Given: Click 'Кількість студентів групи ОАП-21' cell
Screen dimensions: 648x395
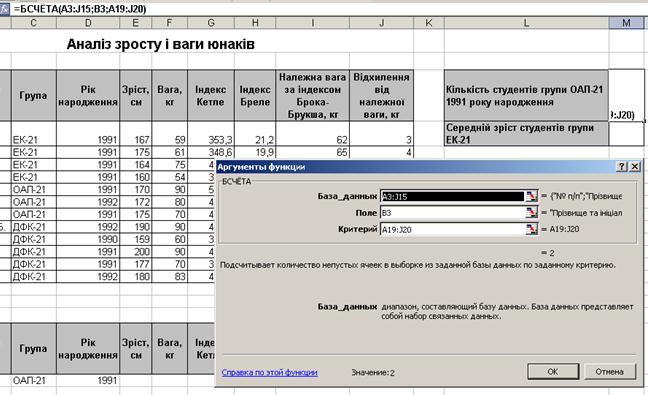Looking at the screenshot, I should 526,95.
